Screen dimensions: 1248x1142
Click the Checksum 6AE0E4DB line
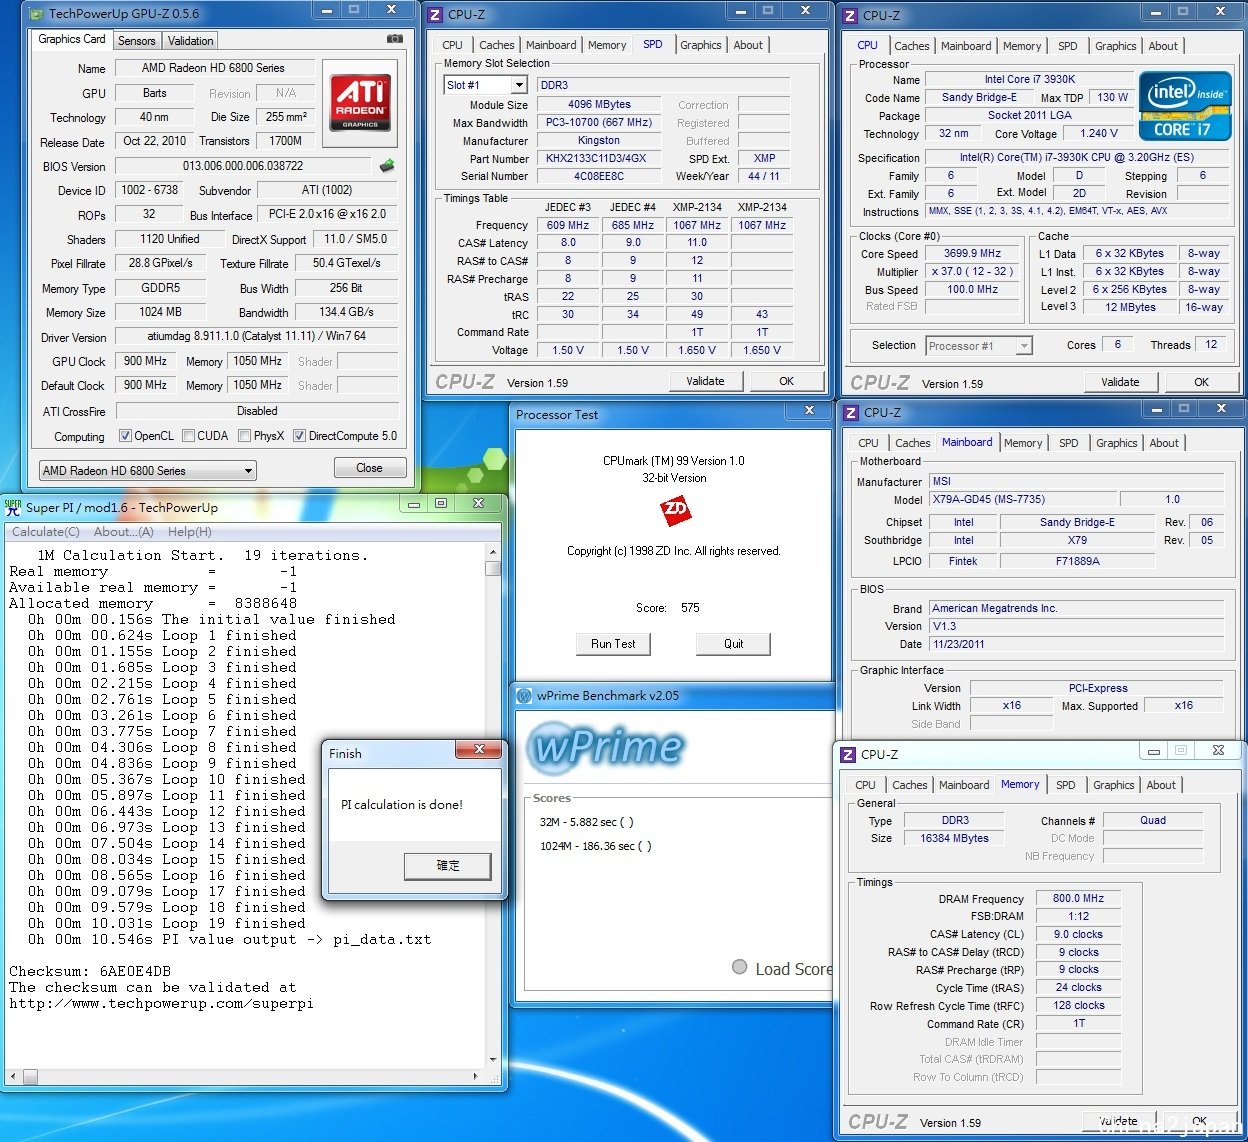point(90,971)
